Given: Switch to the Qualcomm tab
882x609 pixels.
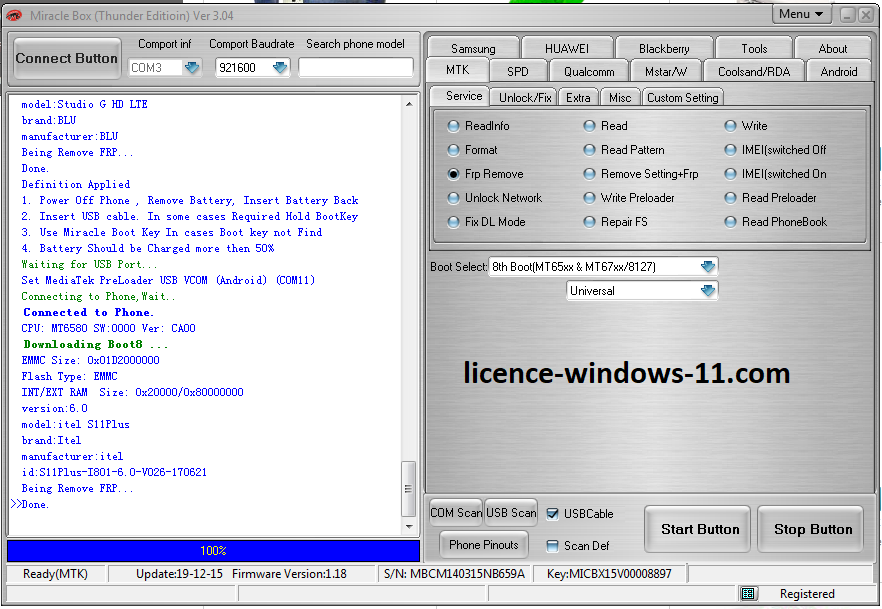Looking at the screenshot, I should (589, 72).
